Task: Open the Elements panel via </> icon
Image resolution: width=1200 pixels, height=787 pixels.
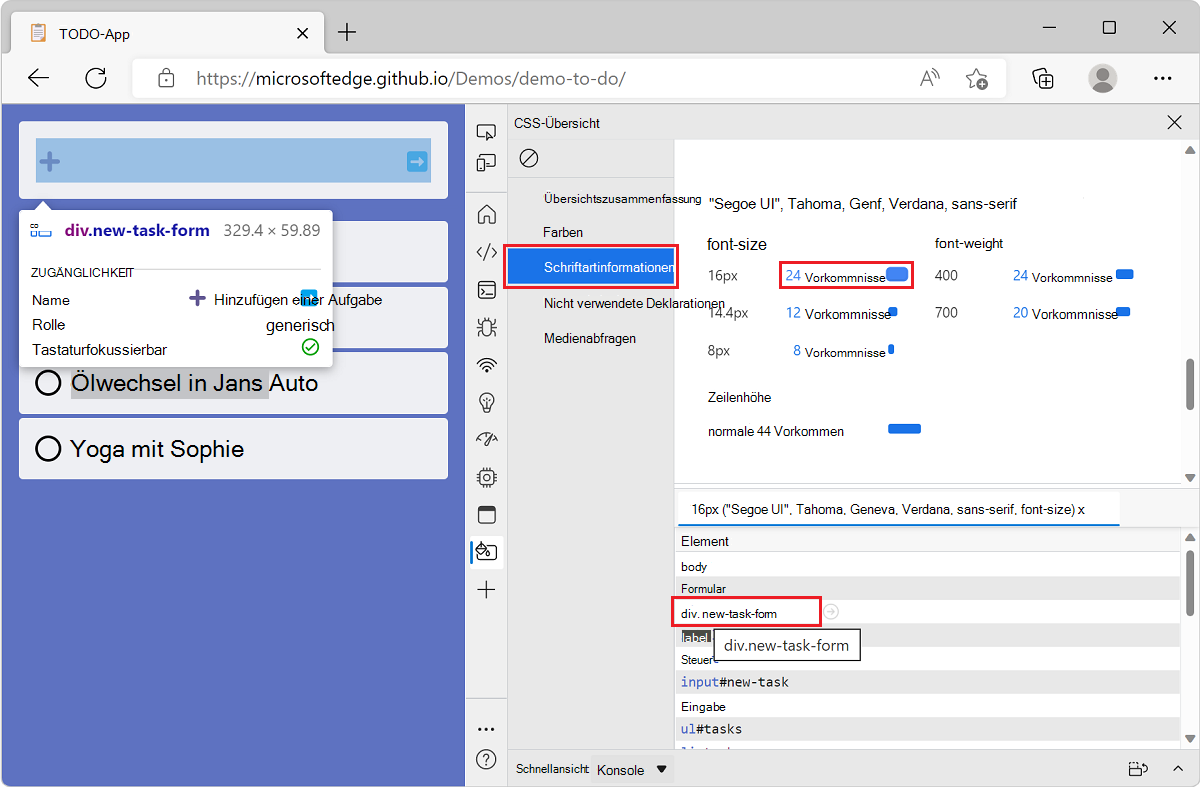Action: (x=486, y=252)
